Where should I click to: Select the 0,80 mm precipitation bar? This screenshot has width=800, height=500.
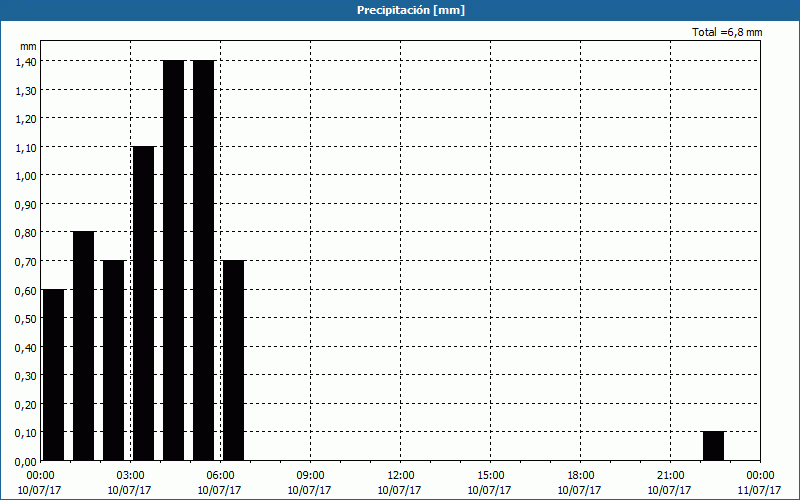[83, 345]
